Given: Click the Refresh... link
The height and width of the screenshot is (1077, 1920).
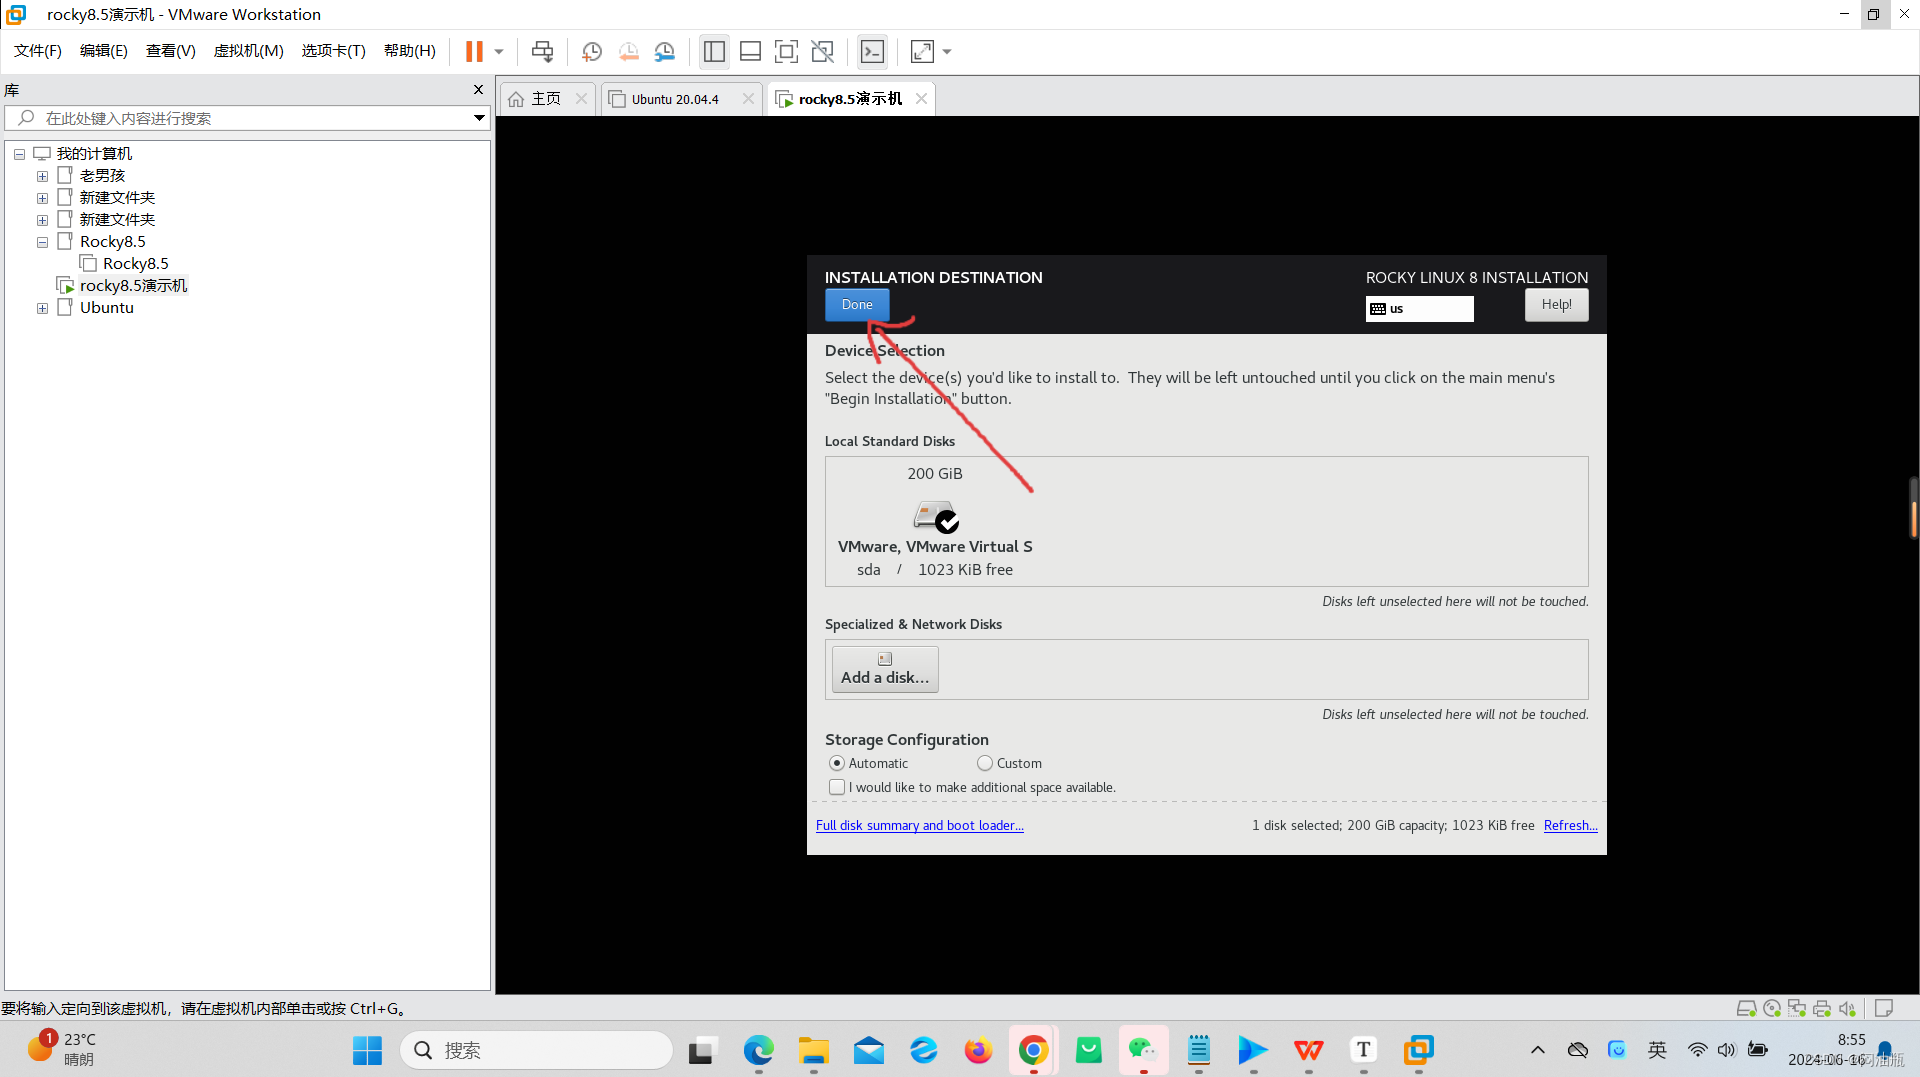Looking at the screenshot, I should pos(1570,825).
